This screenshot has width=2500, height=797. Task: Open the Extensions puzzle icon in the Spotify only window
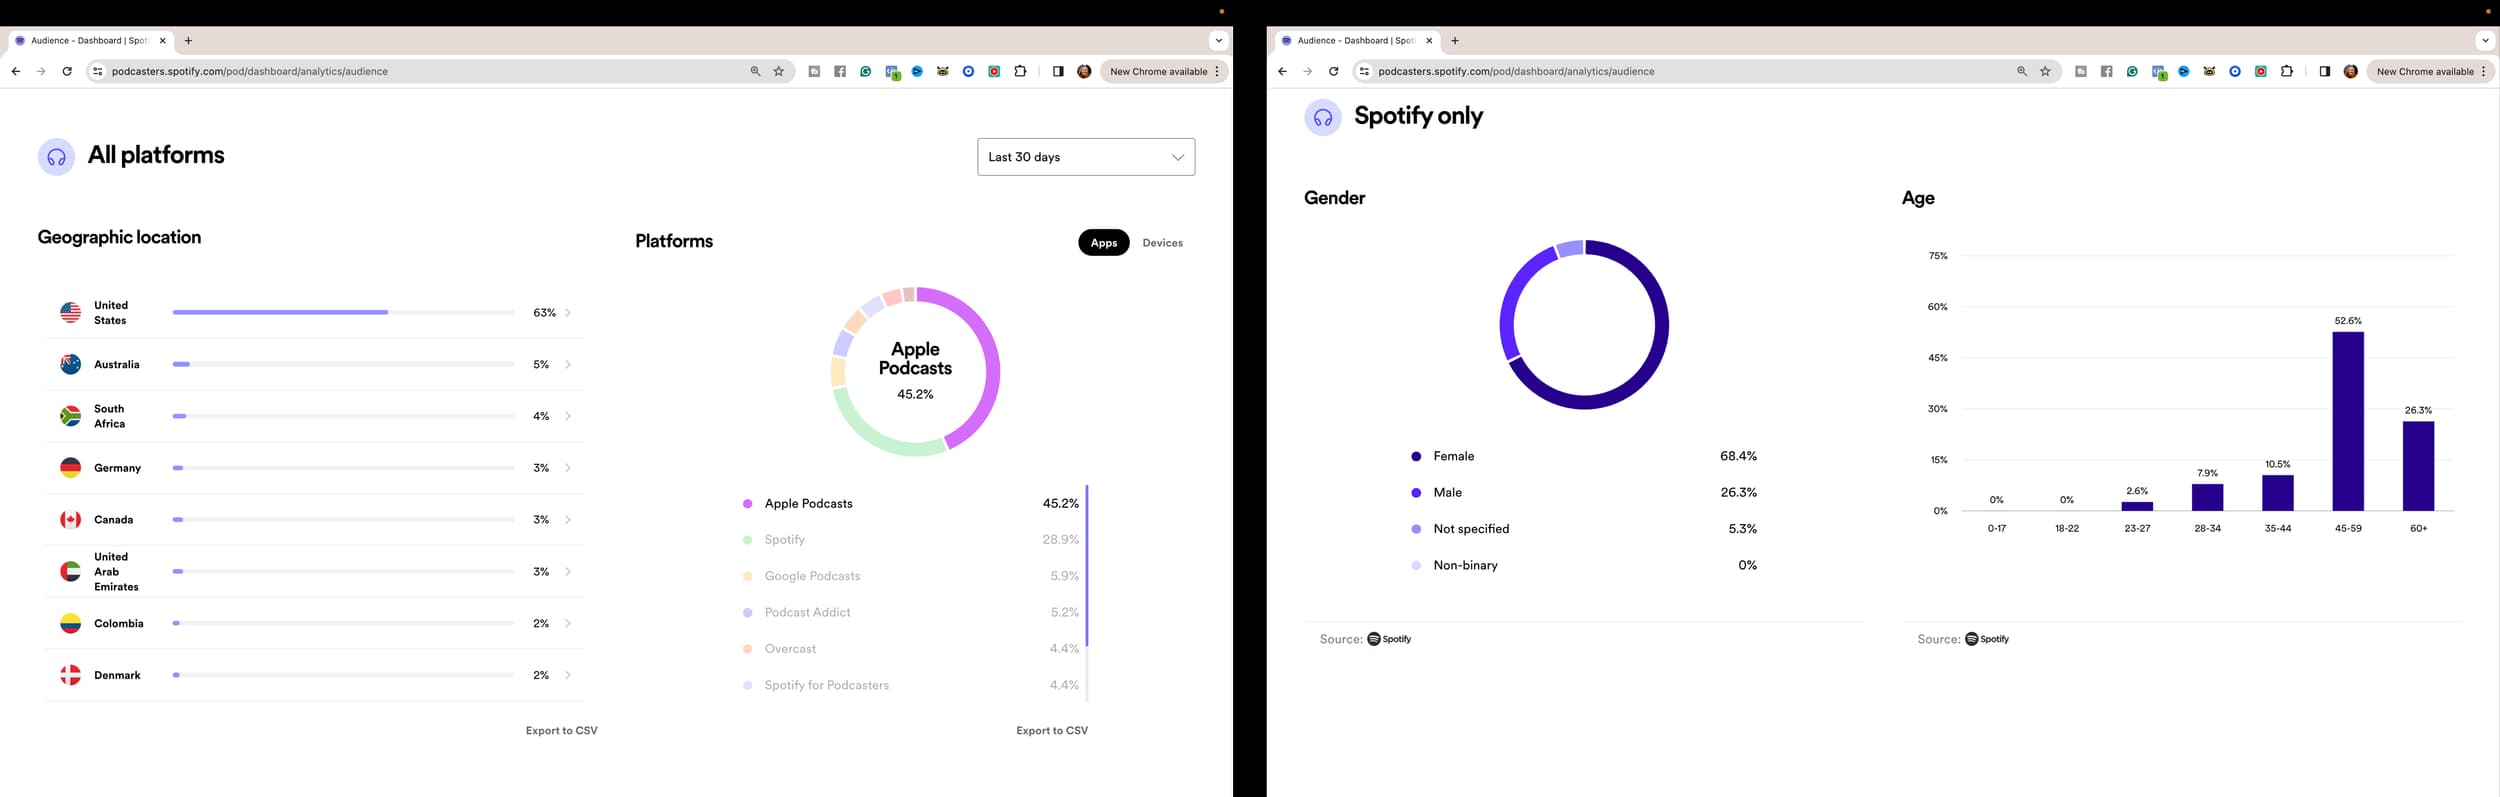2286,72
